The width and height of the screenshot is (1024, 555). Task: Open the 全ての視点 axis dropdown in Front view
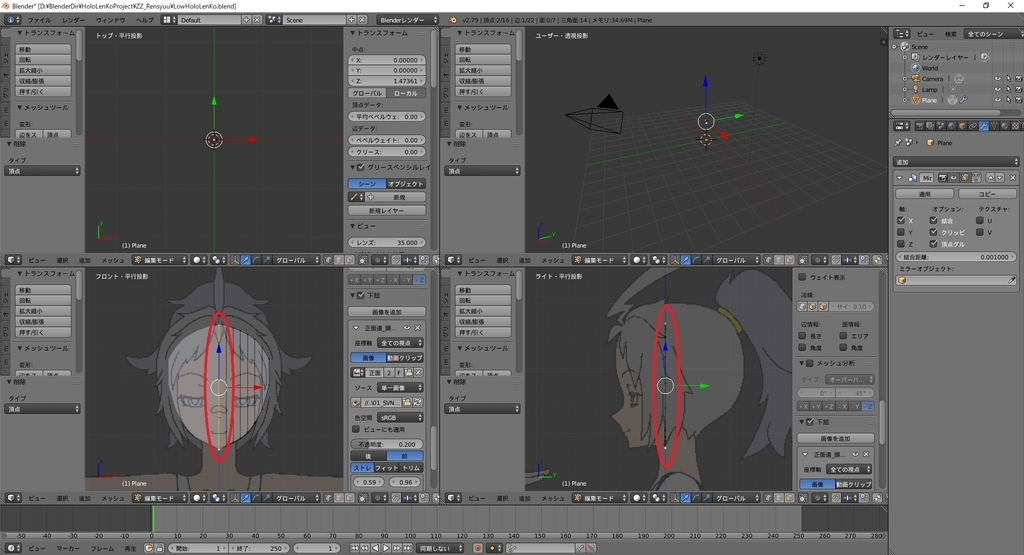(x=400, y=343)
